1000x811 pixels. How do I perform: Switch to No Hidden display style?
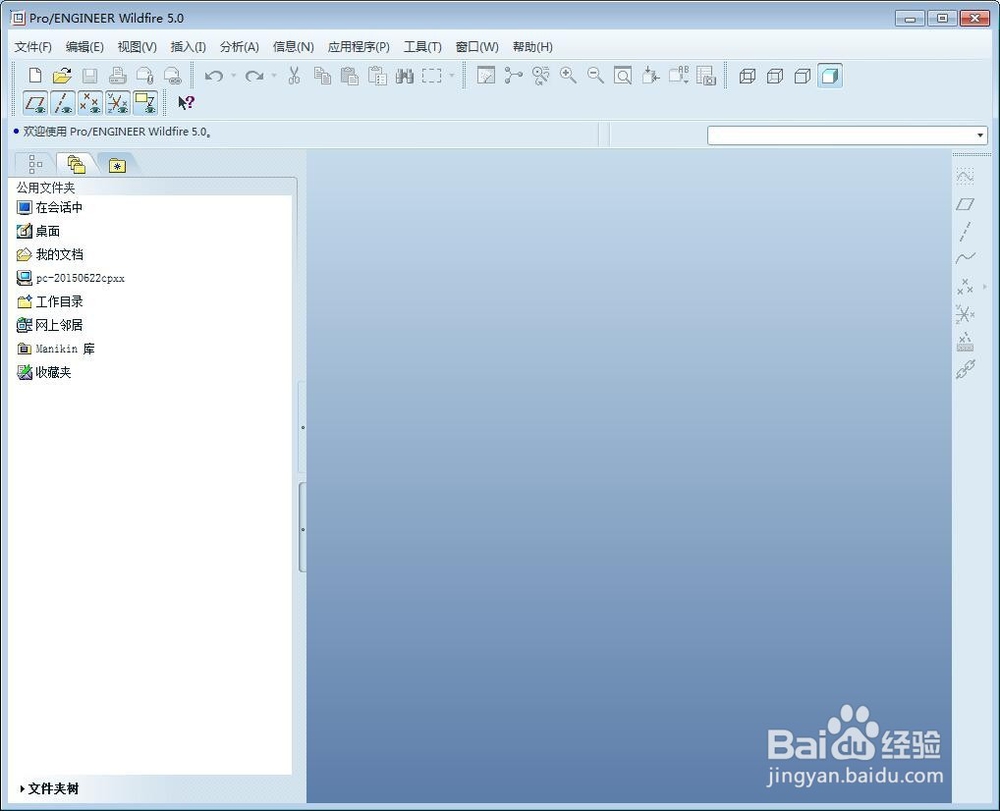click(x=802, y=77)
